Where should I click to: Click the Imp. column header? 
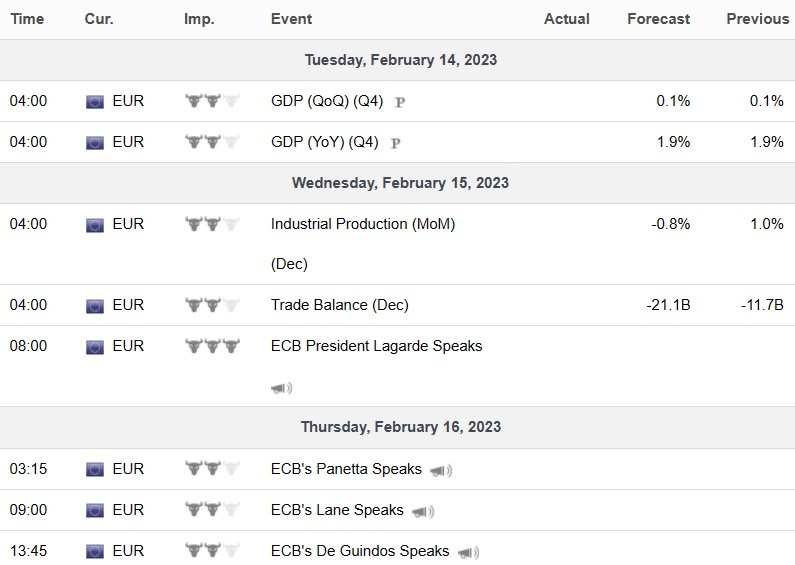point(199,19)
